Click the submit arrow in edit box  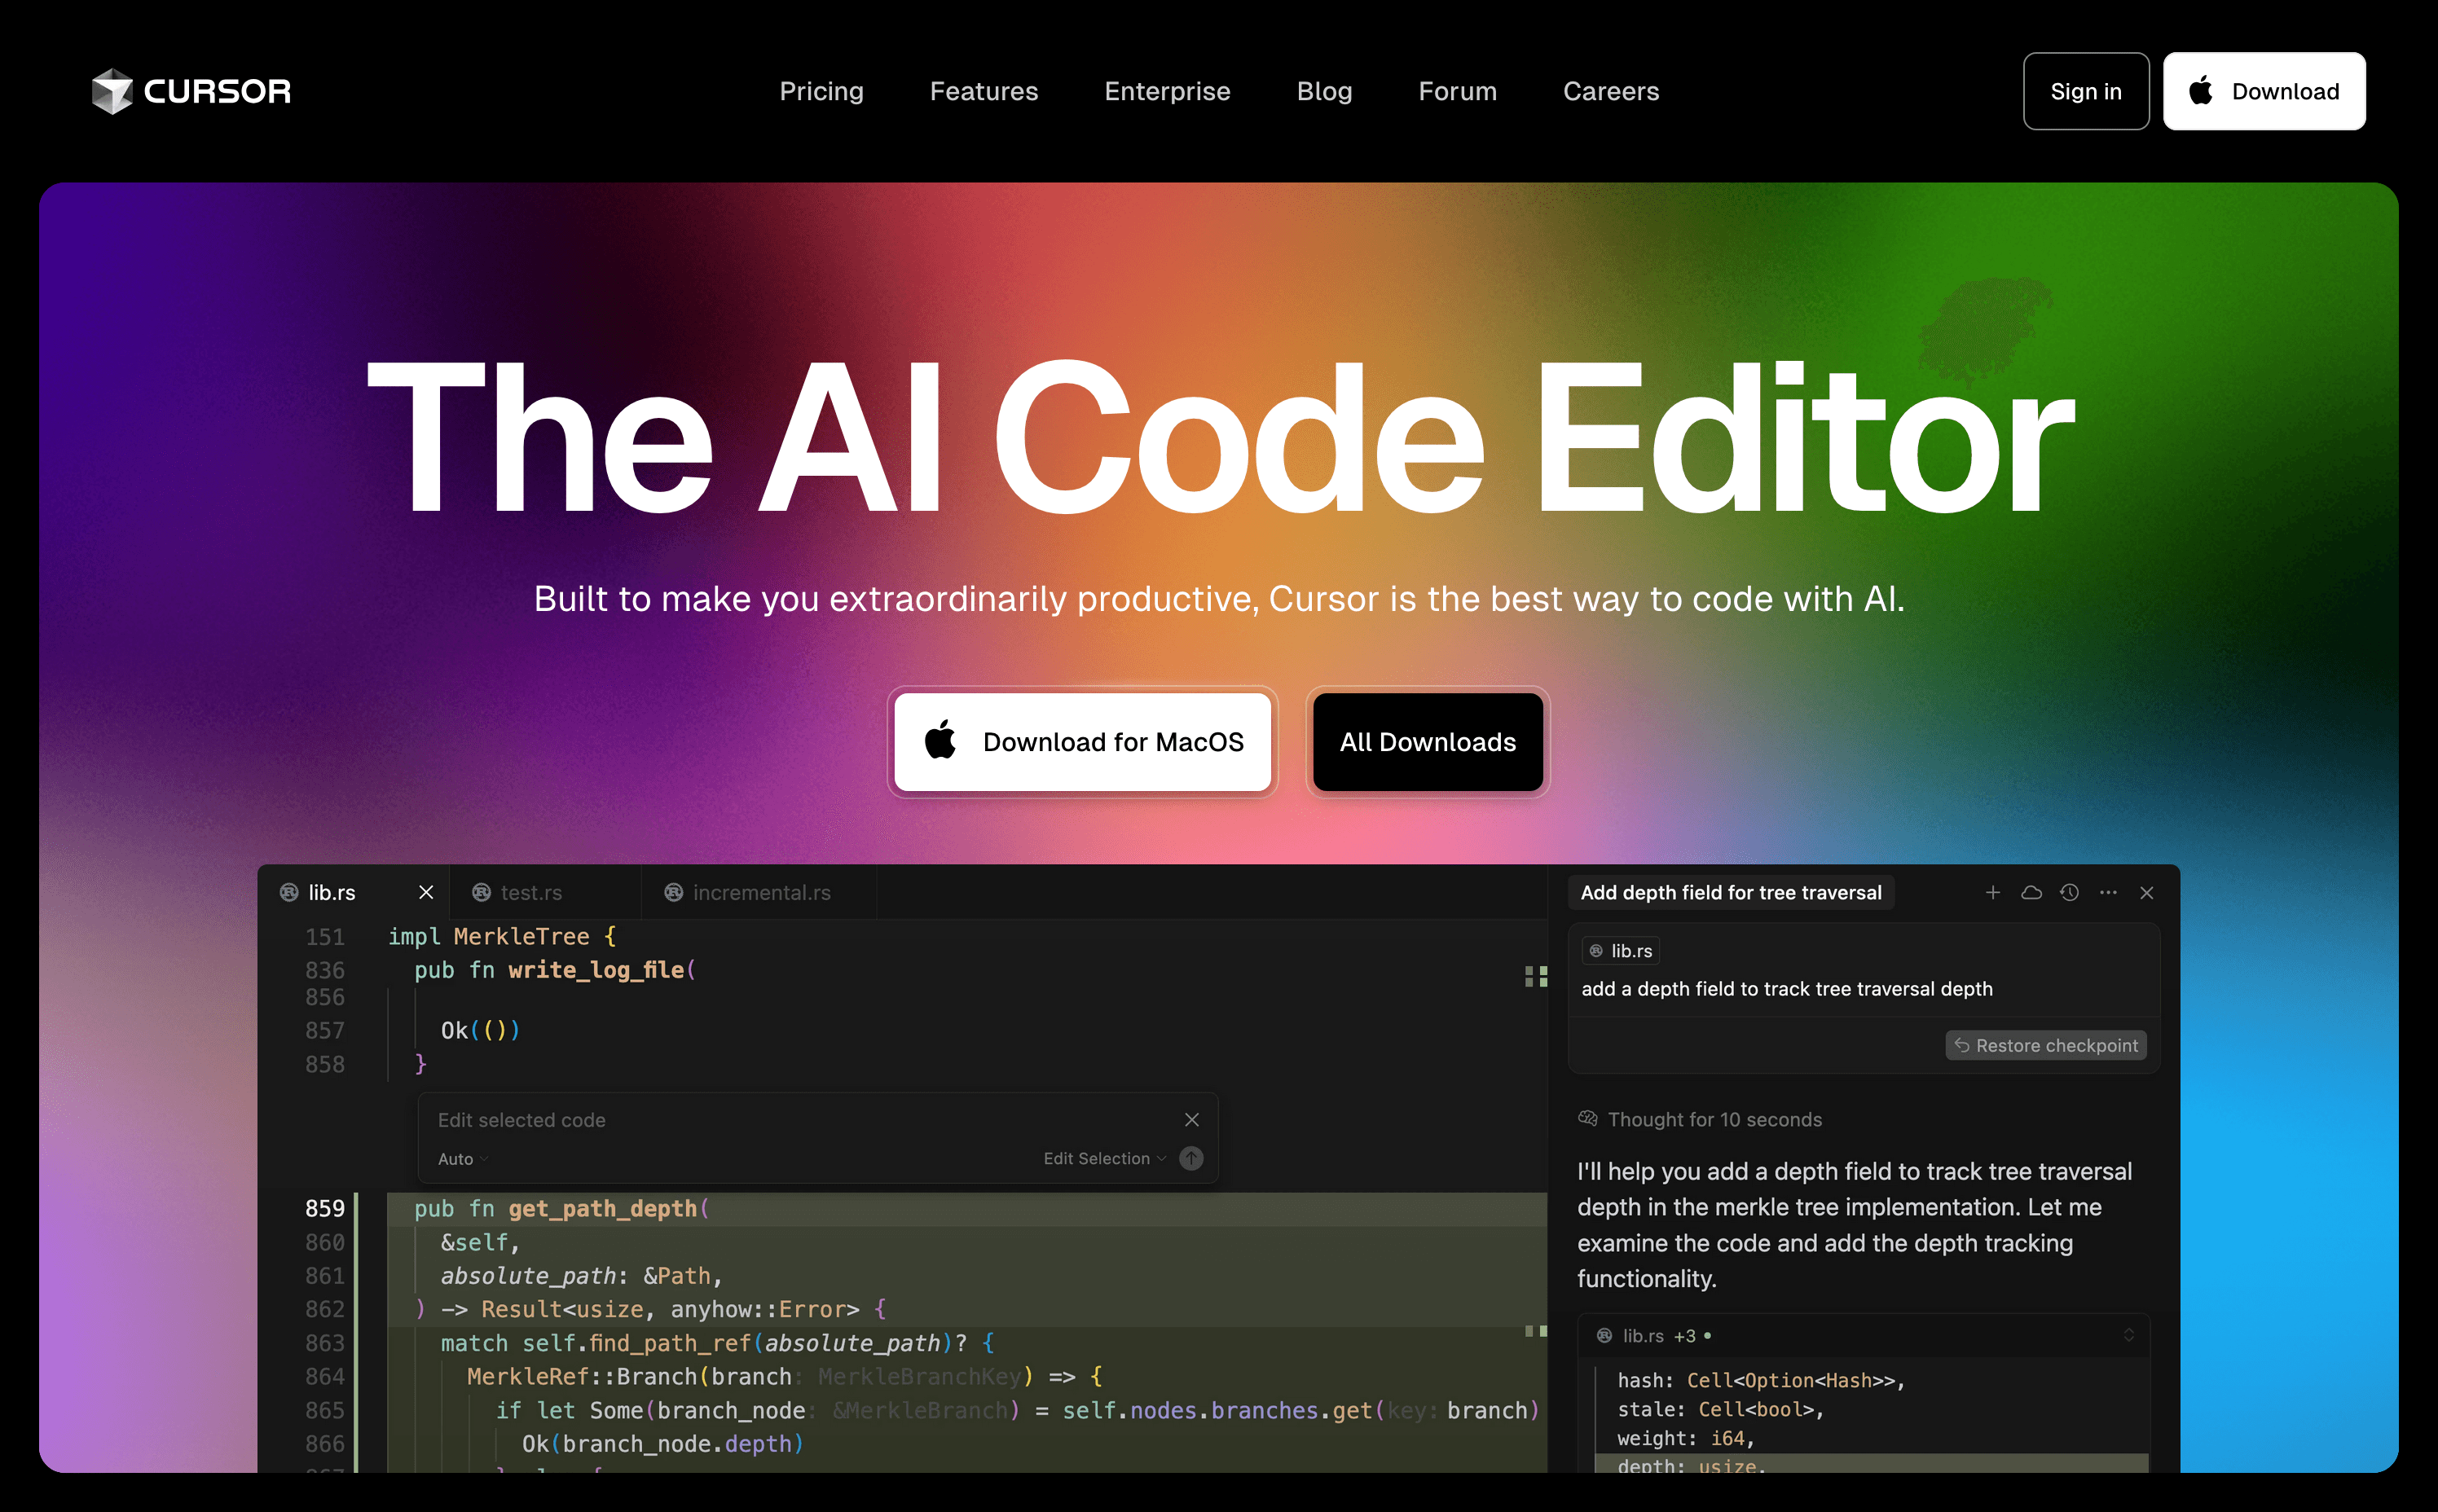pyautogui.click(x=1190, y=1158)
